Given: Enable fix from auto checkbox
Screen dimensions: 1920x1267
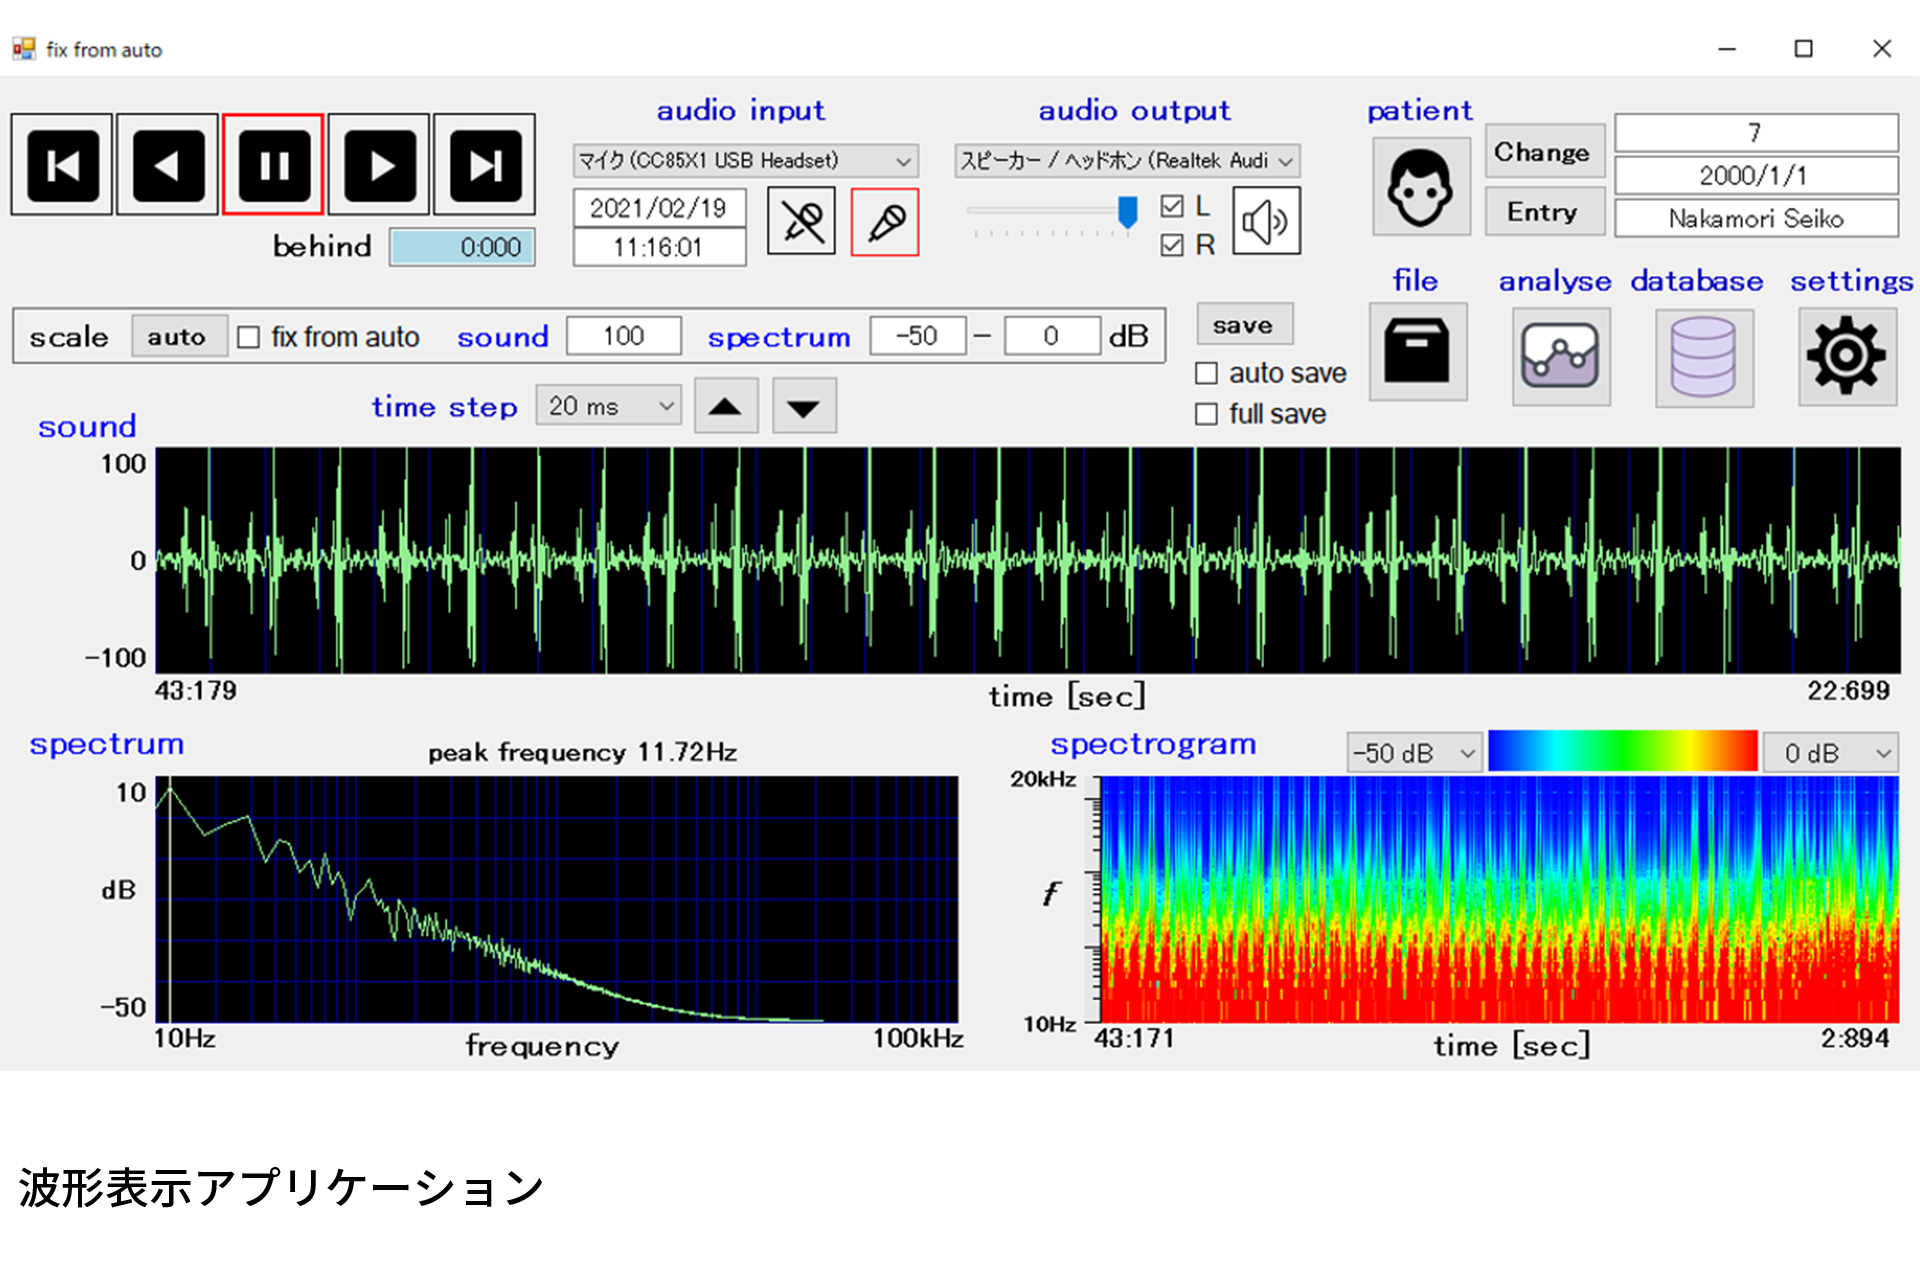Looking at the screenshot, I should pos(248,337).
